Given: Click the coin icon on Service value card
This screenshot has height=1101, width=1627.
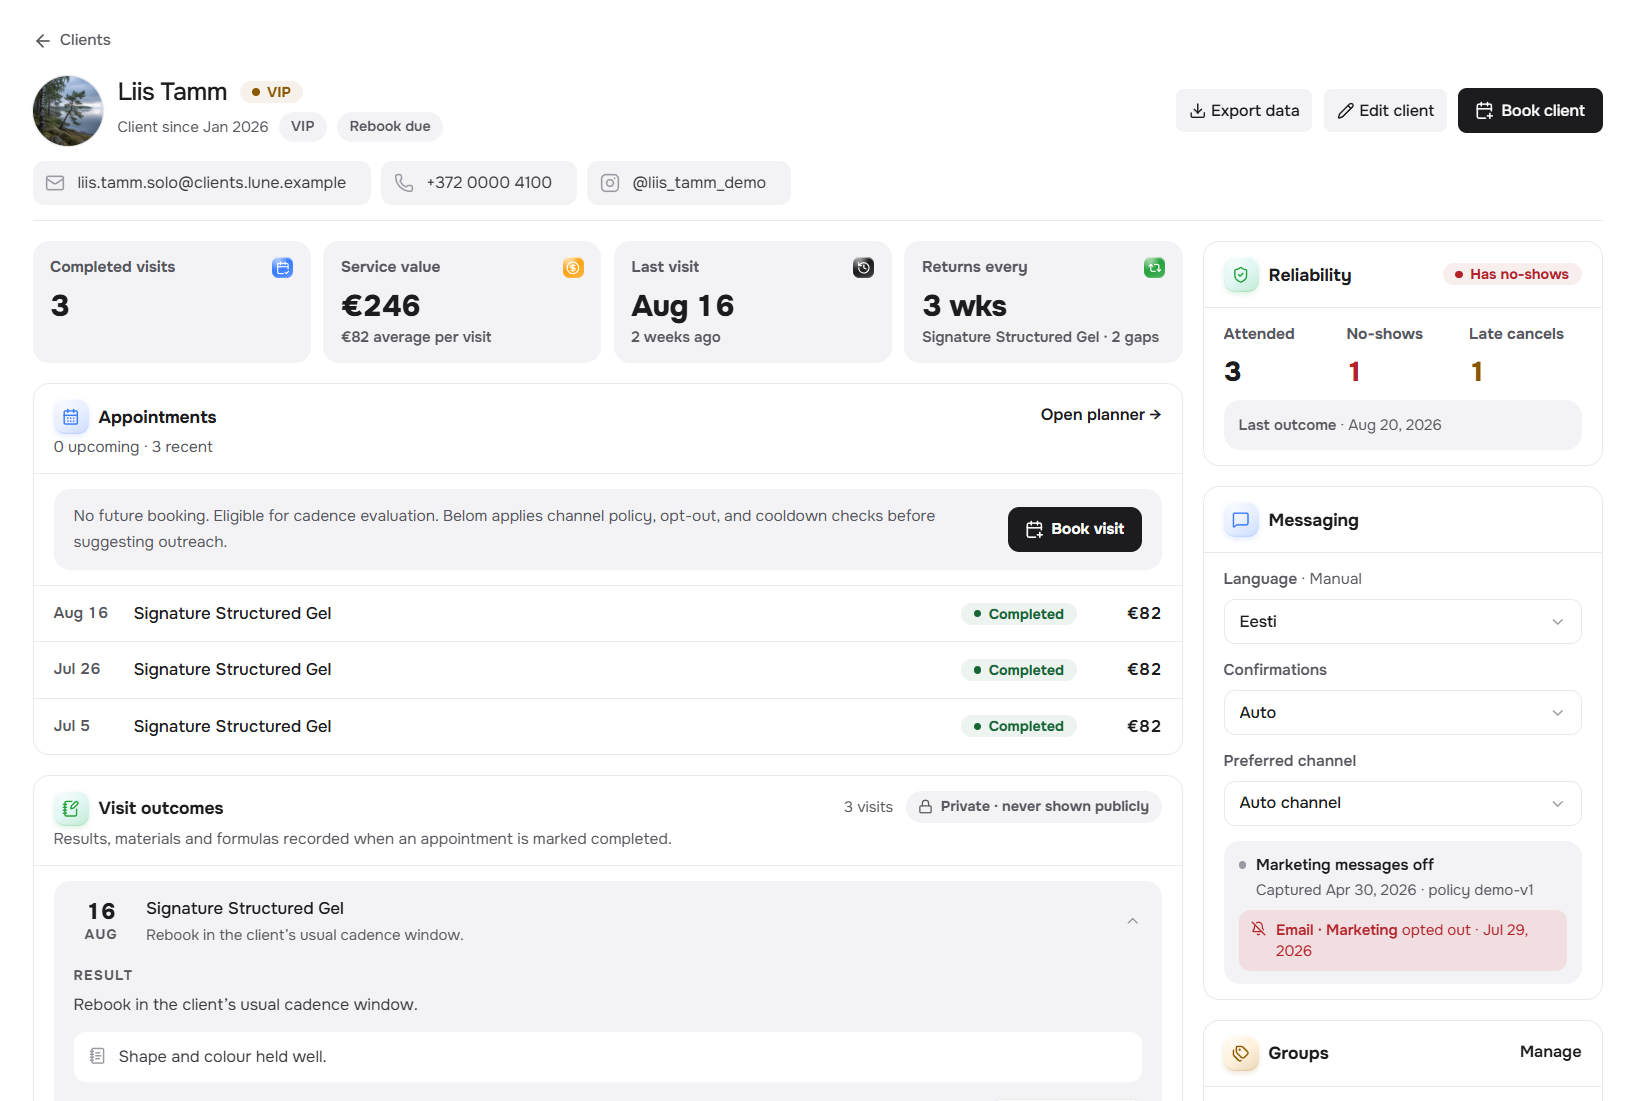Looking at the screenshot, I should pos(573,268).
